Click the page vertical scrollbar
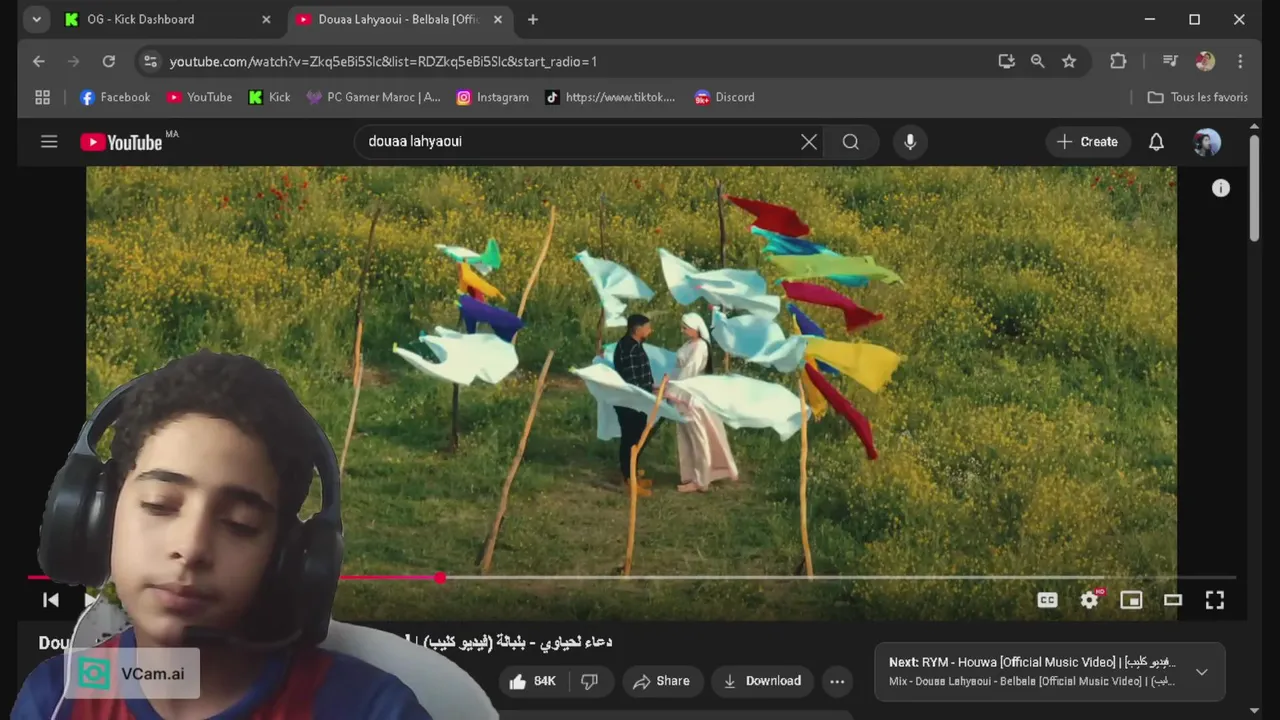 [x=1254, y=190]
